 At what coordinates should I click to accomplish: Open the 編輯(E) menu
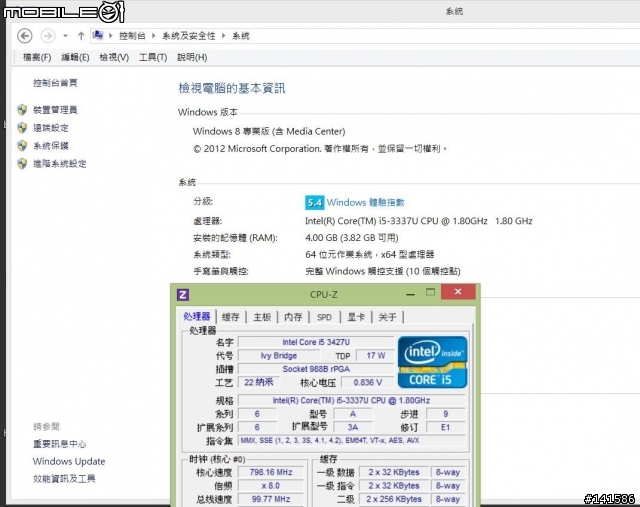coord(75,57)
